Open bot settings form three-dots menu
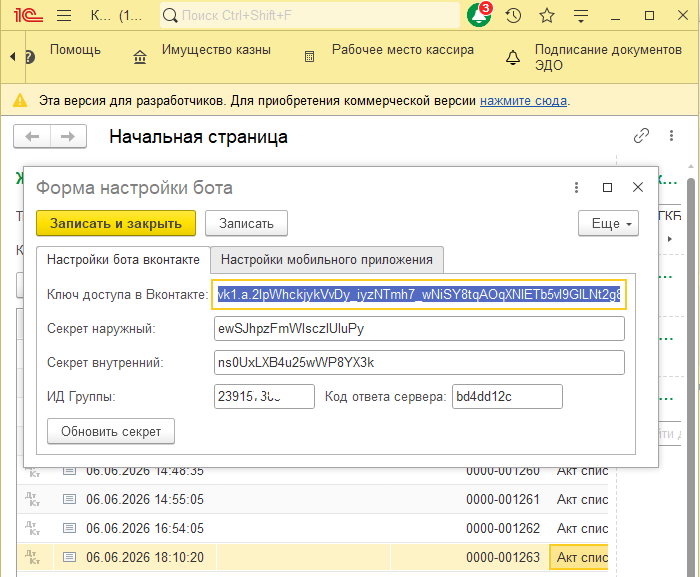700x577 pixels. click(x=576, y=188)
